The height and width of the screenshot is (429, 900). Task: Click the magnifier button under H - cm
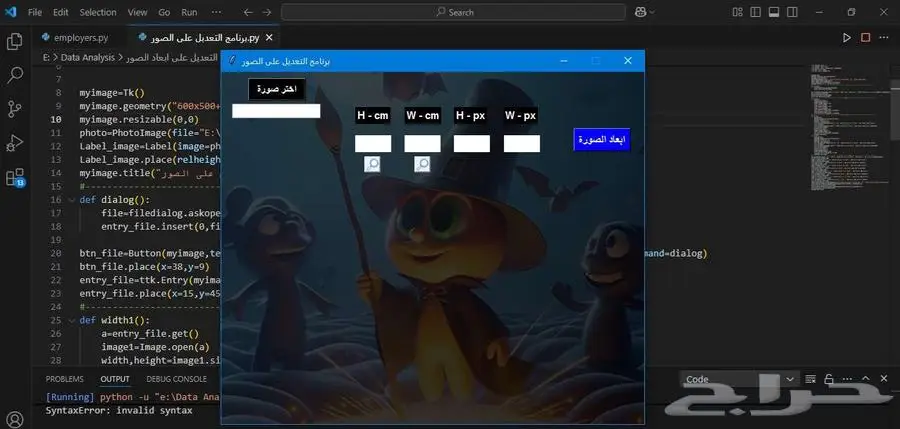(372, 165)
